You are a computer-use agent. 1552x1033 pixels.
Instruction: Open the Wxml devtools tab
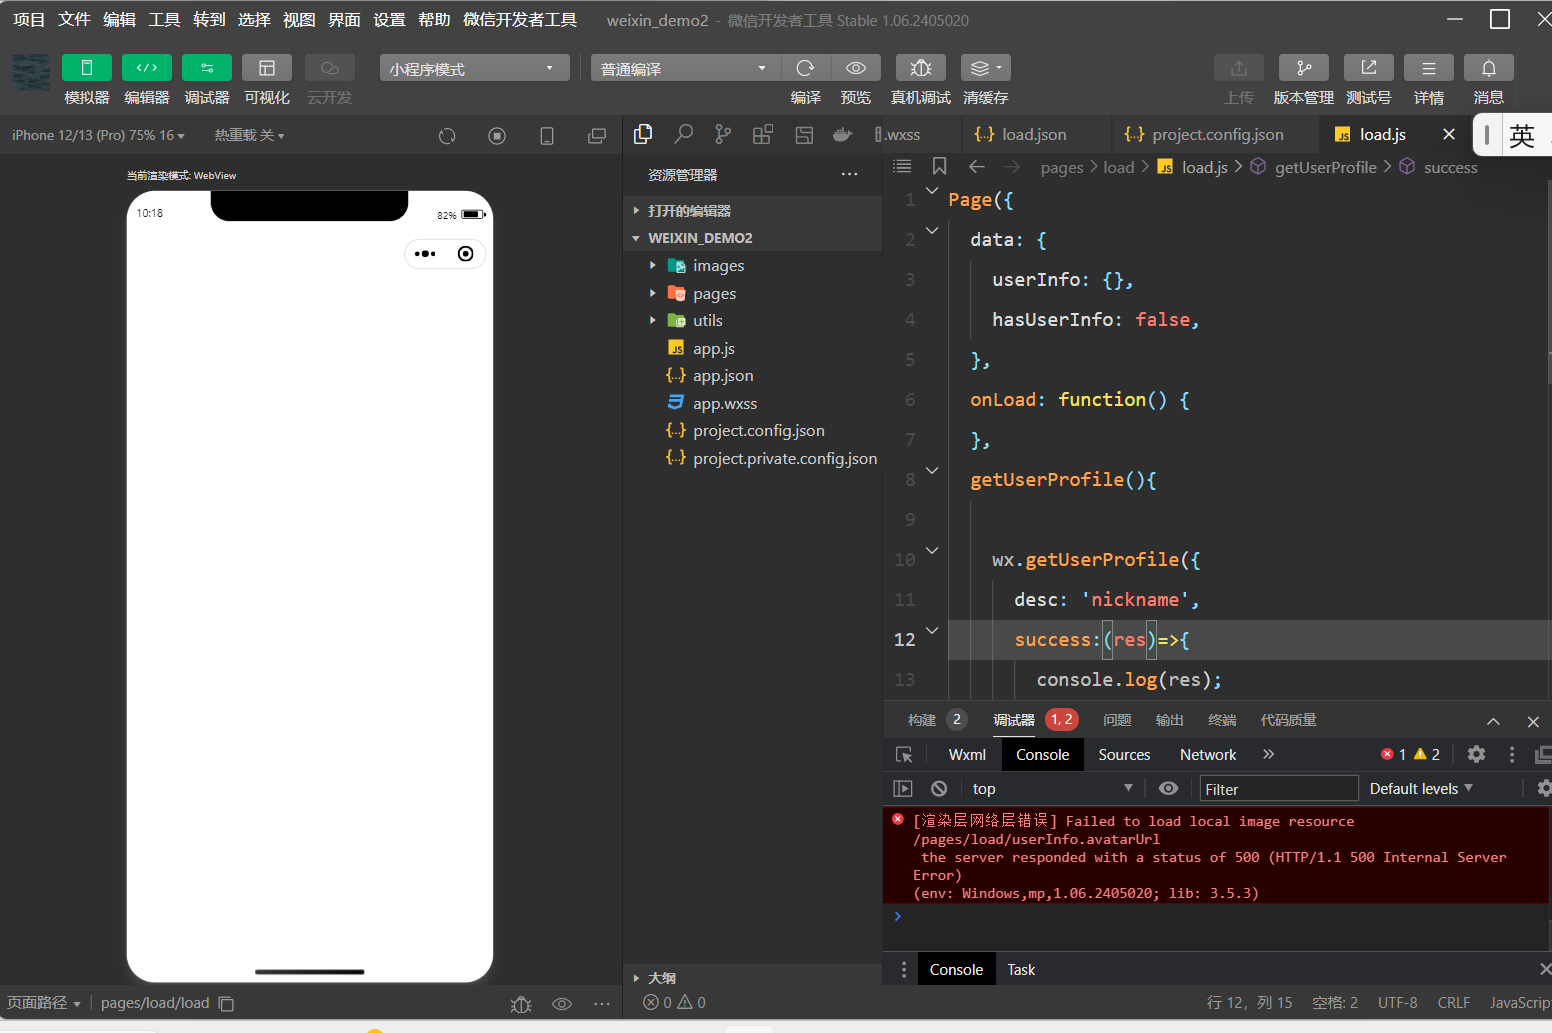(967, 755)
